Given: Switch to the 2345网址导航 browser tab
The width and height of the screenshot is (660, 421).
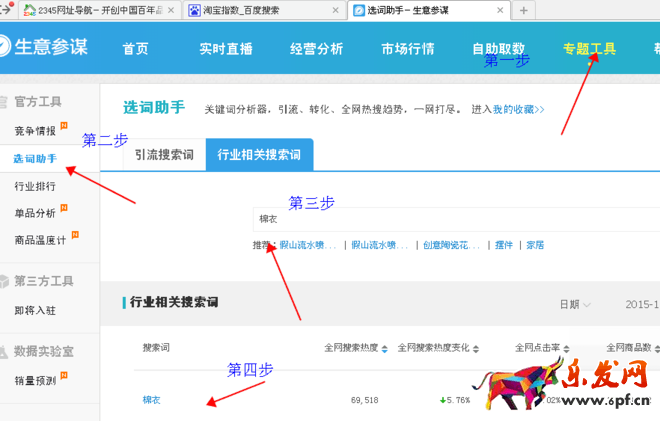Looking at the screenshot, I should (x=99, y=10).
